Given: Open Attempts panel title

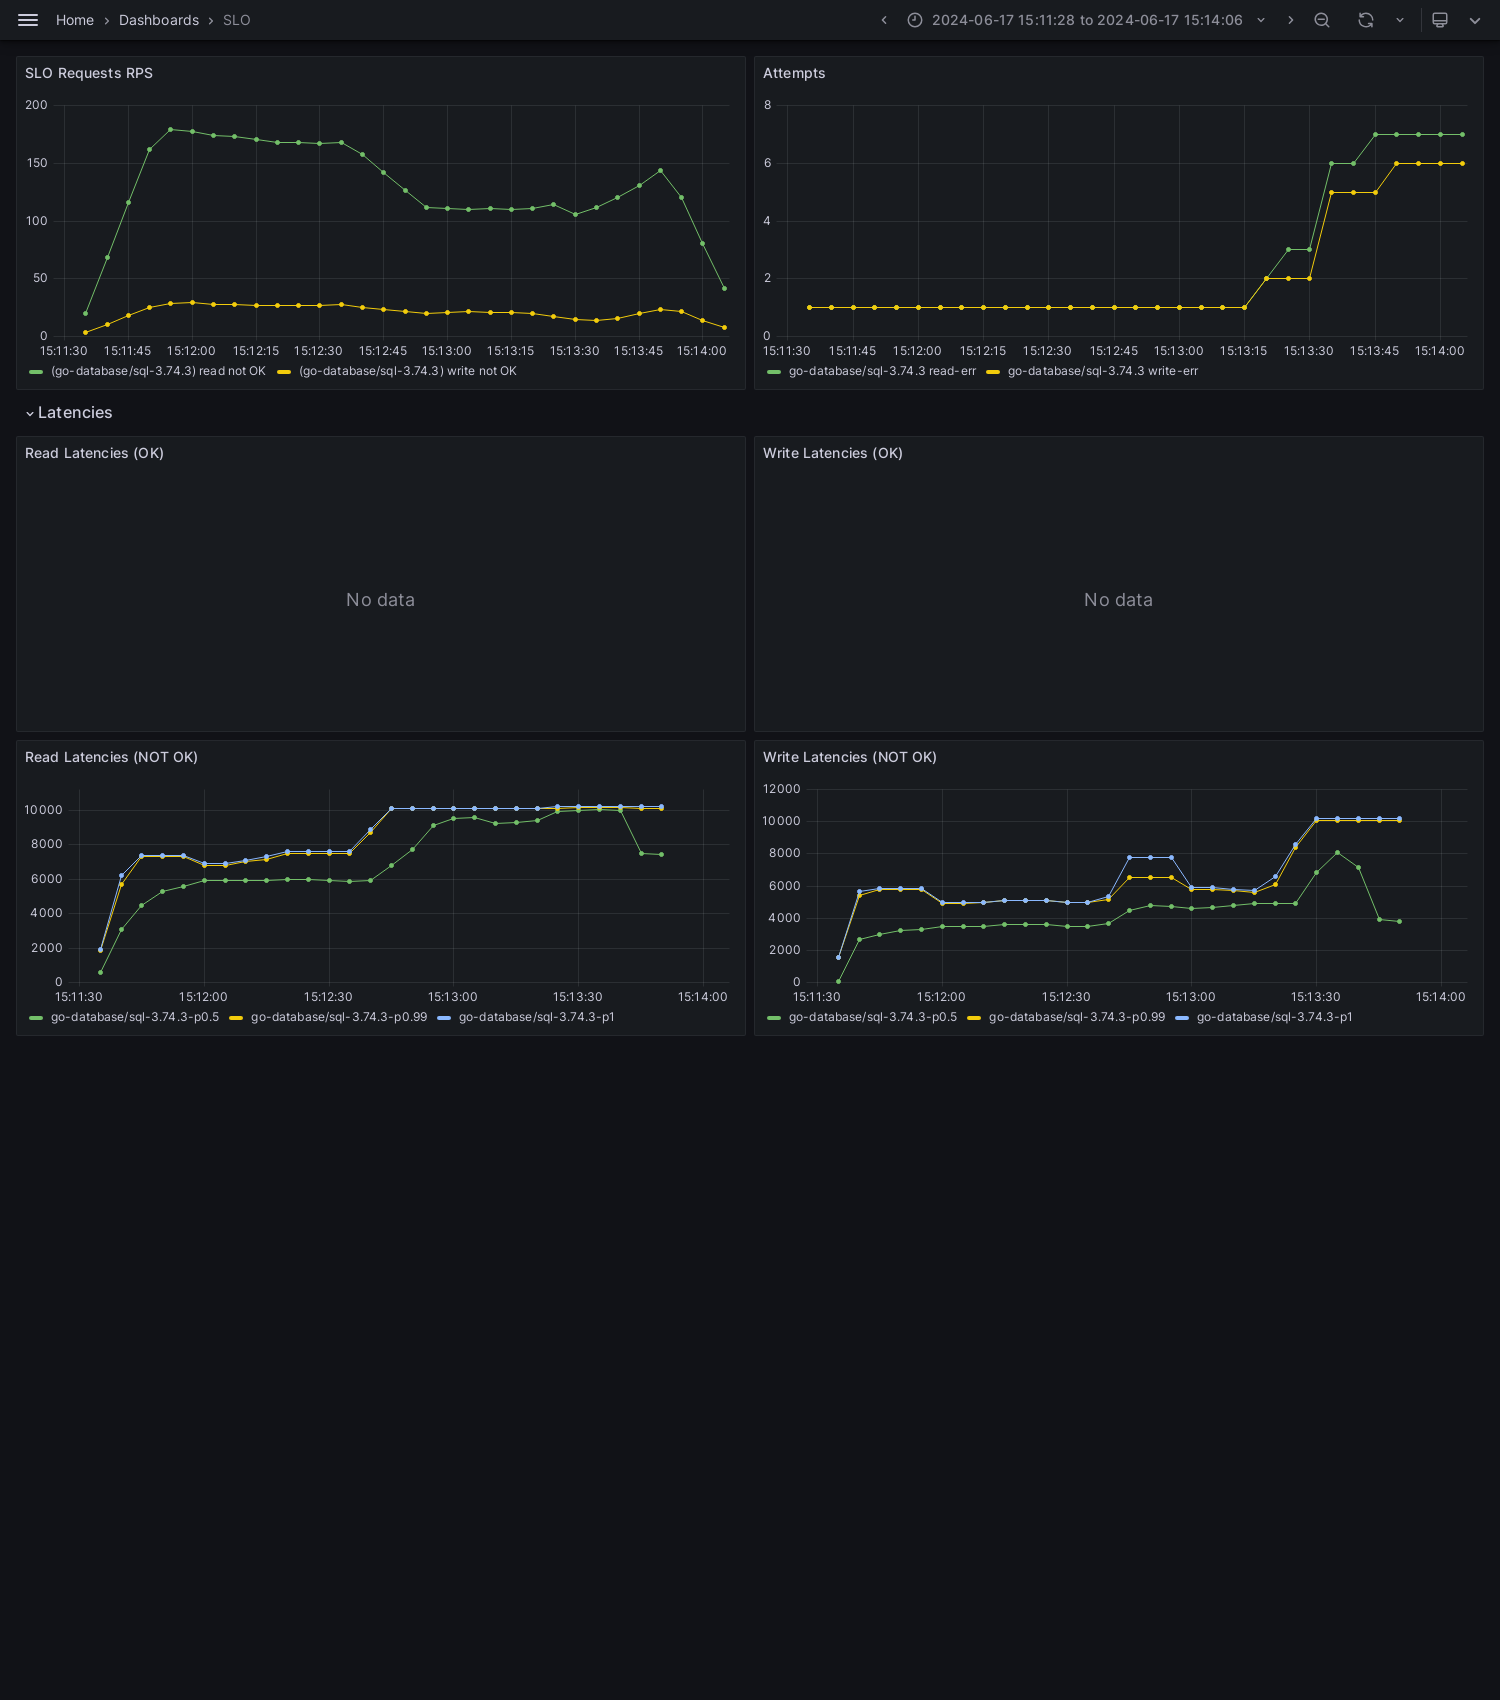Looking at the screenshot, I should tap(794, 73).
